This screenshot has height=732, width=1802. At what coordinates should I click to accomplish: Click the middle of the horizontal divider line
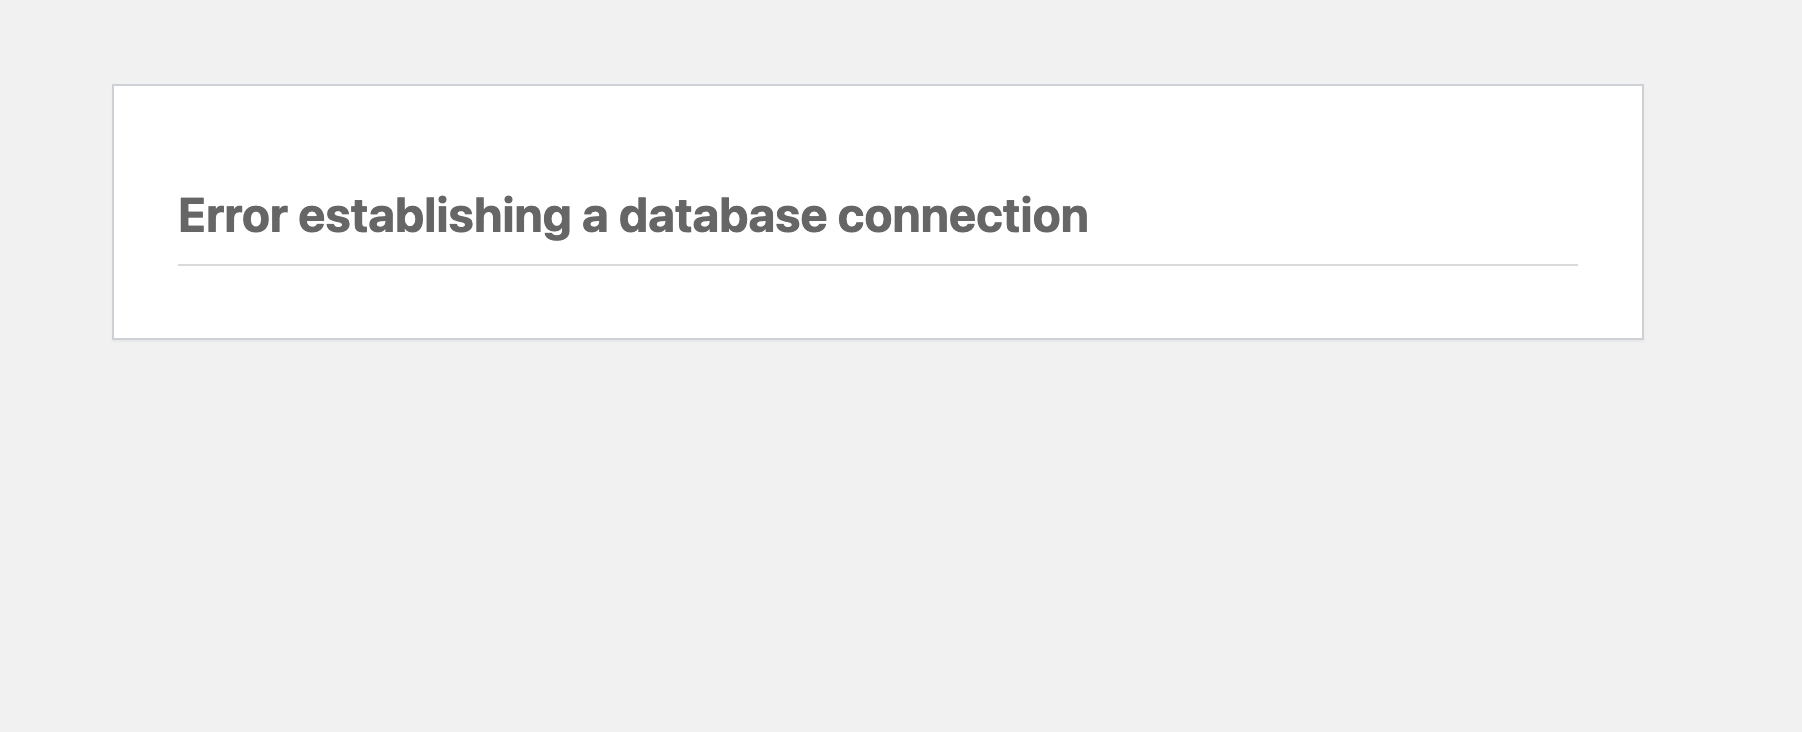click(x=877, y=265)
